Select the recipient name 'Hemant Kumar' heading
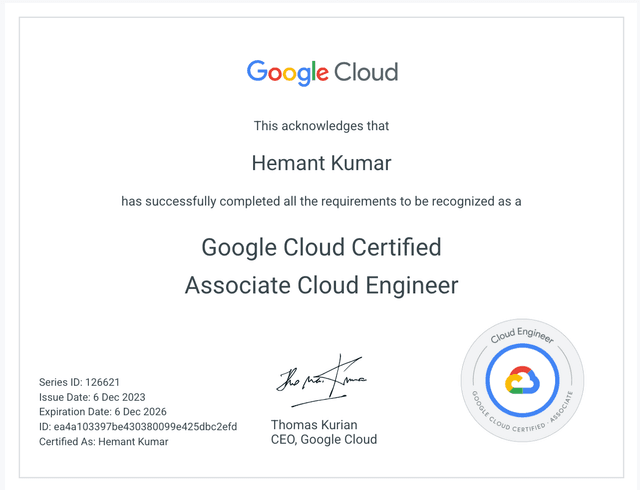The height and width of the screenshot is (490, 640). [x=321, y=163]
